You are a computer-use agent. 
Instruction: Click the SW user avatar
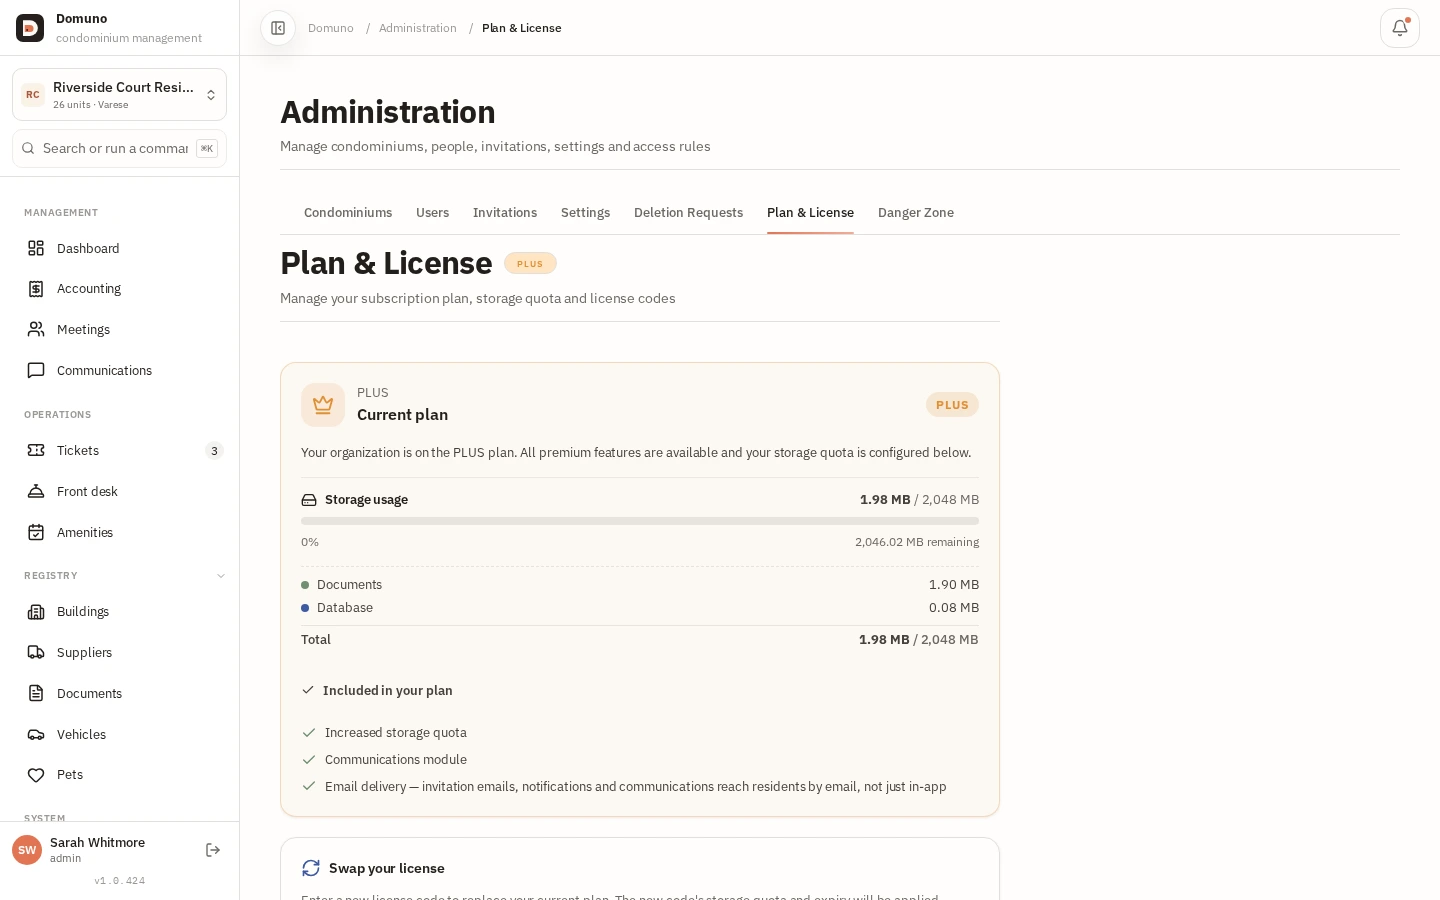(x=27, y=850)
